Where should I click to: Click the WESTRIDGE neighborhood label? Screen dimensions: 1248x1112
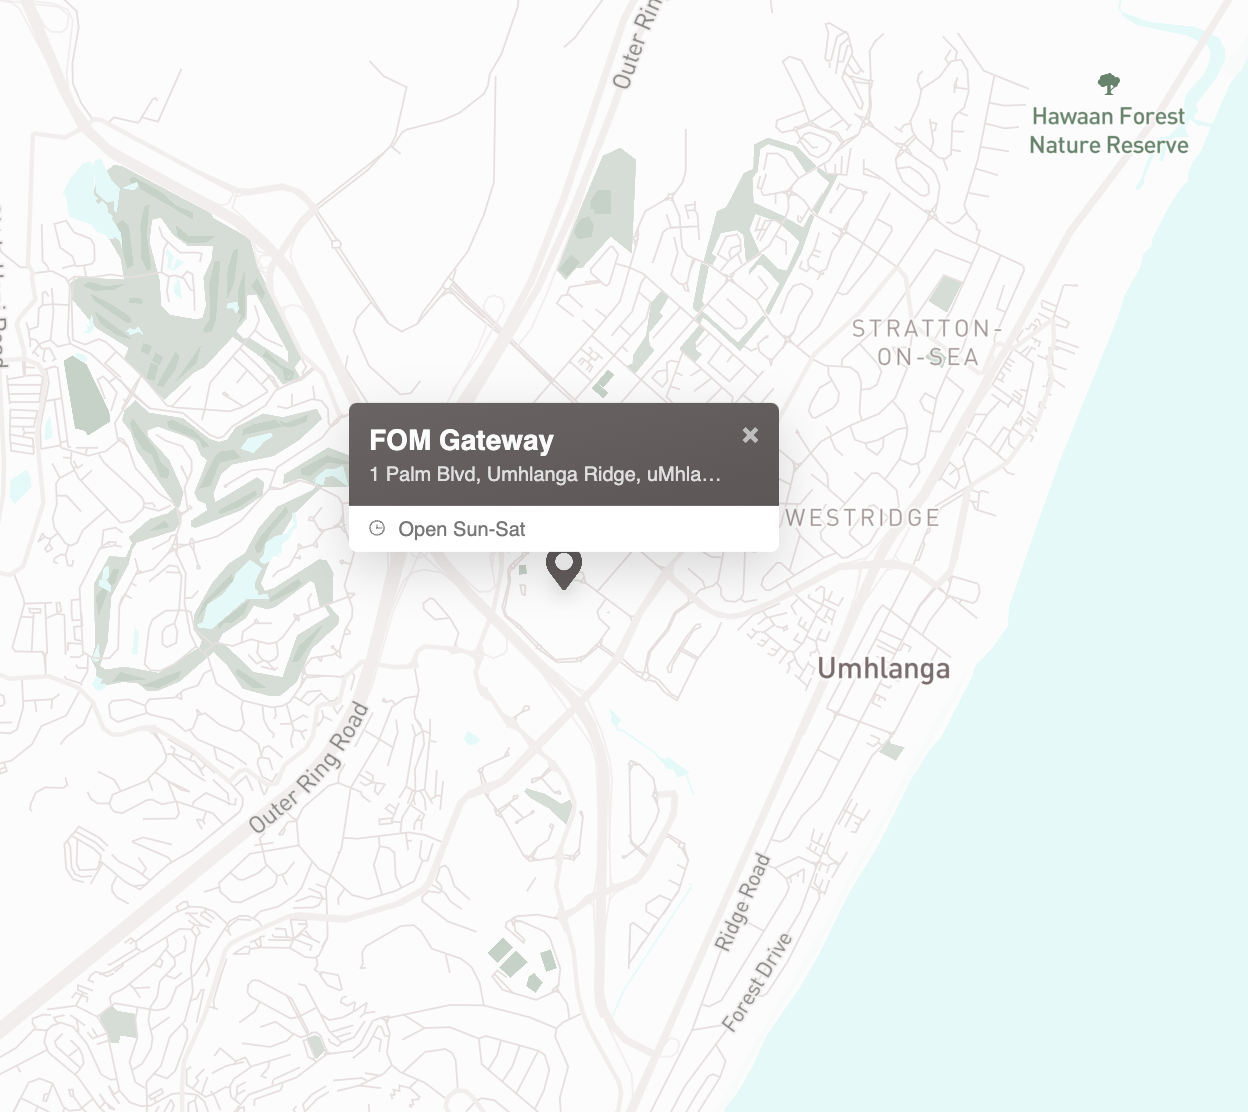coord(863,518)
